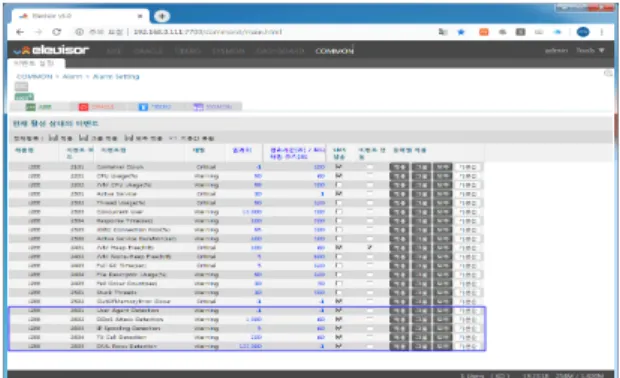Click third dark button in Stuck Threads row
The height and width of the screenshot is (378, 620).
pos(442,293)
